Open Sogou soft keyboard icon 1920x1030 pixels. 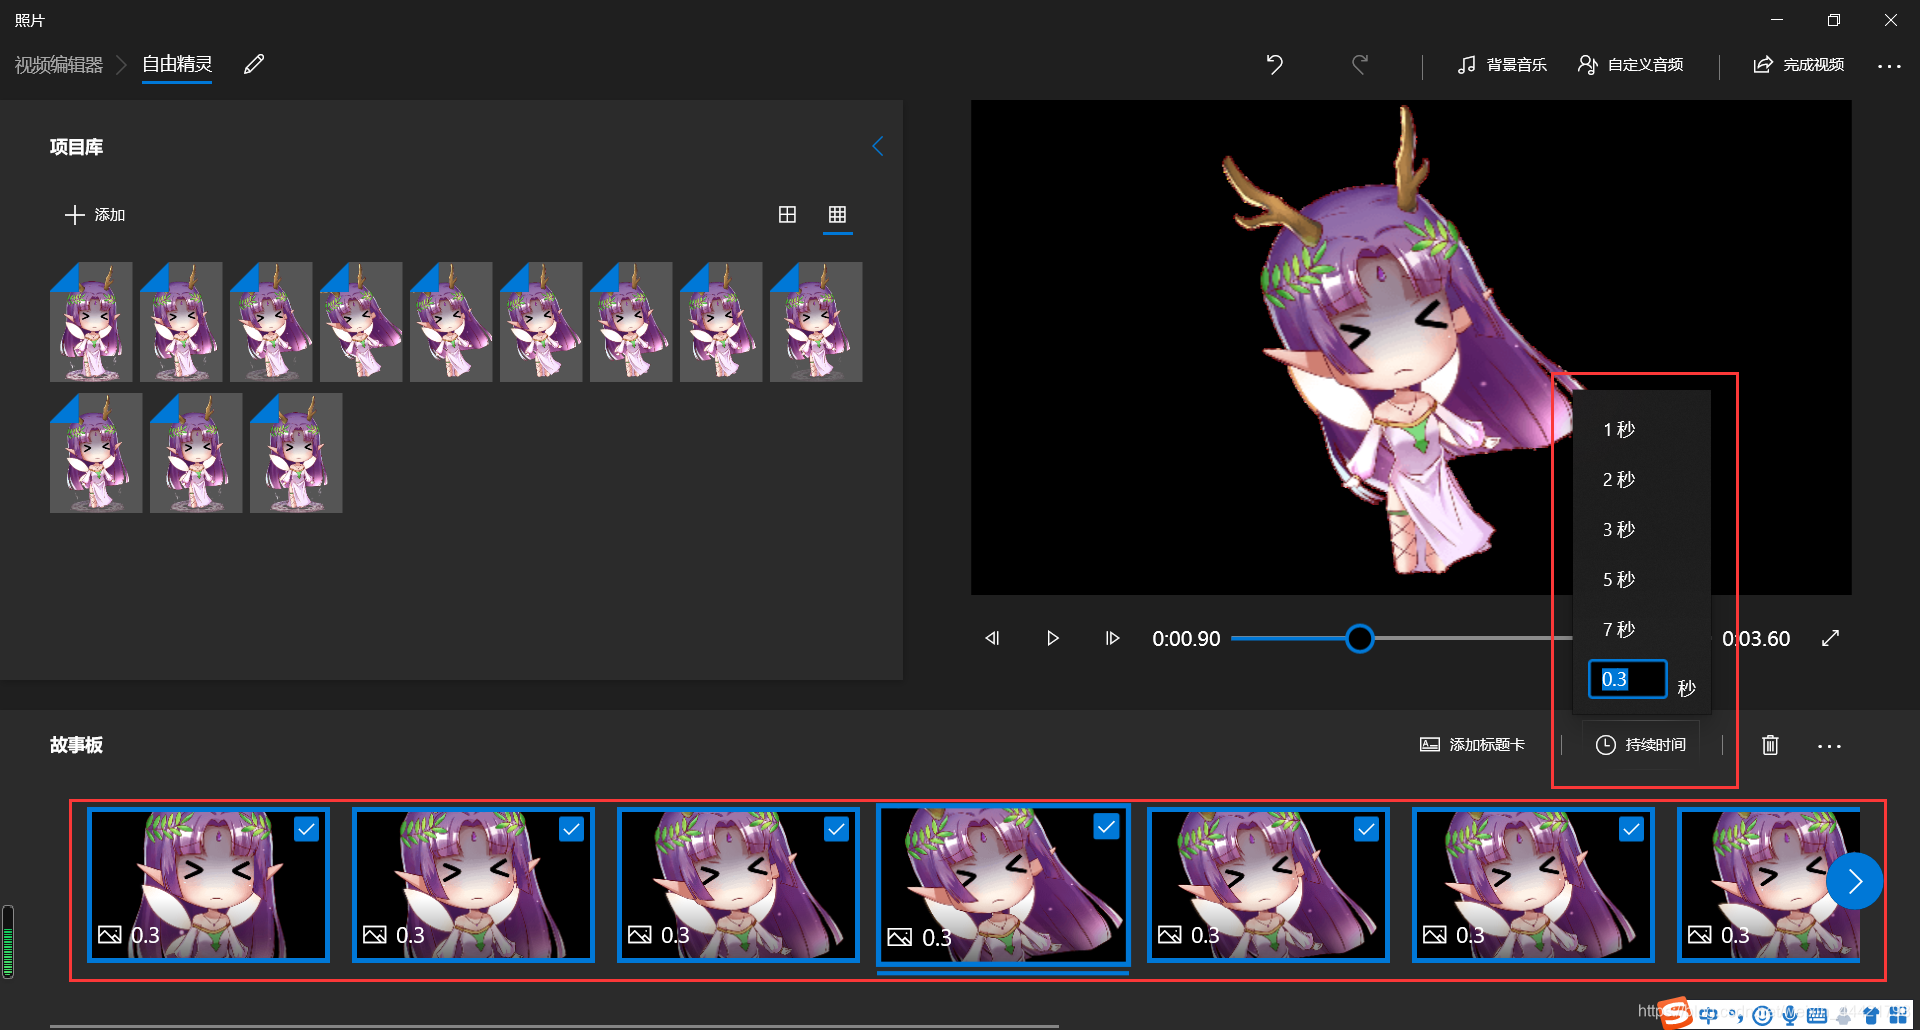[x=1817, y=1016]
